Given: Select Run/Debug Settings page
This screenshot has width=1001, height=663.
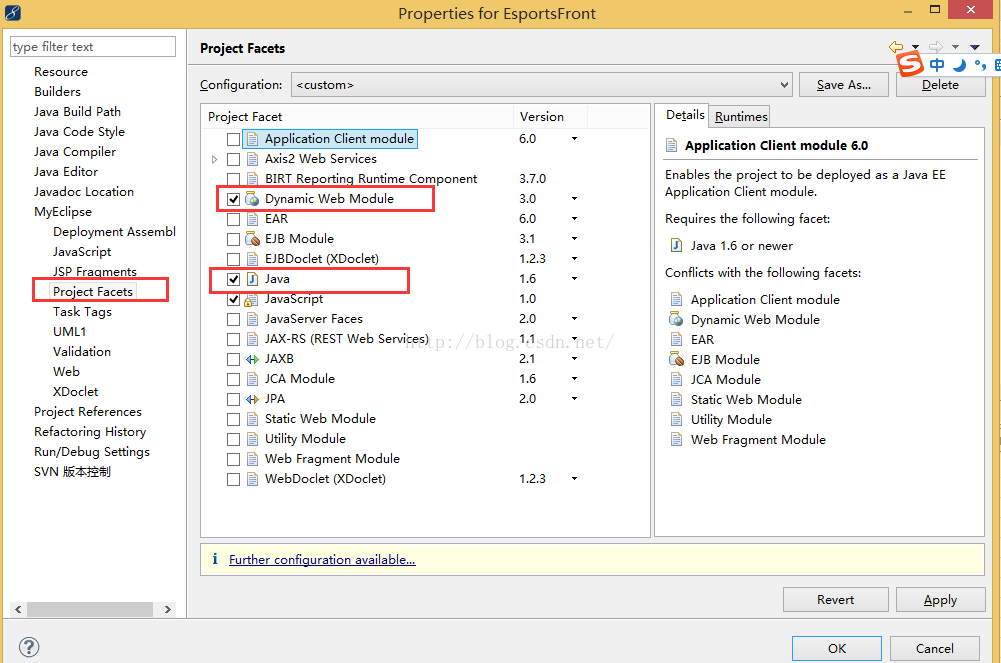Looking at the screenshot, I should 92,452.
